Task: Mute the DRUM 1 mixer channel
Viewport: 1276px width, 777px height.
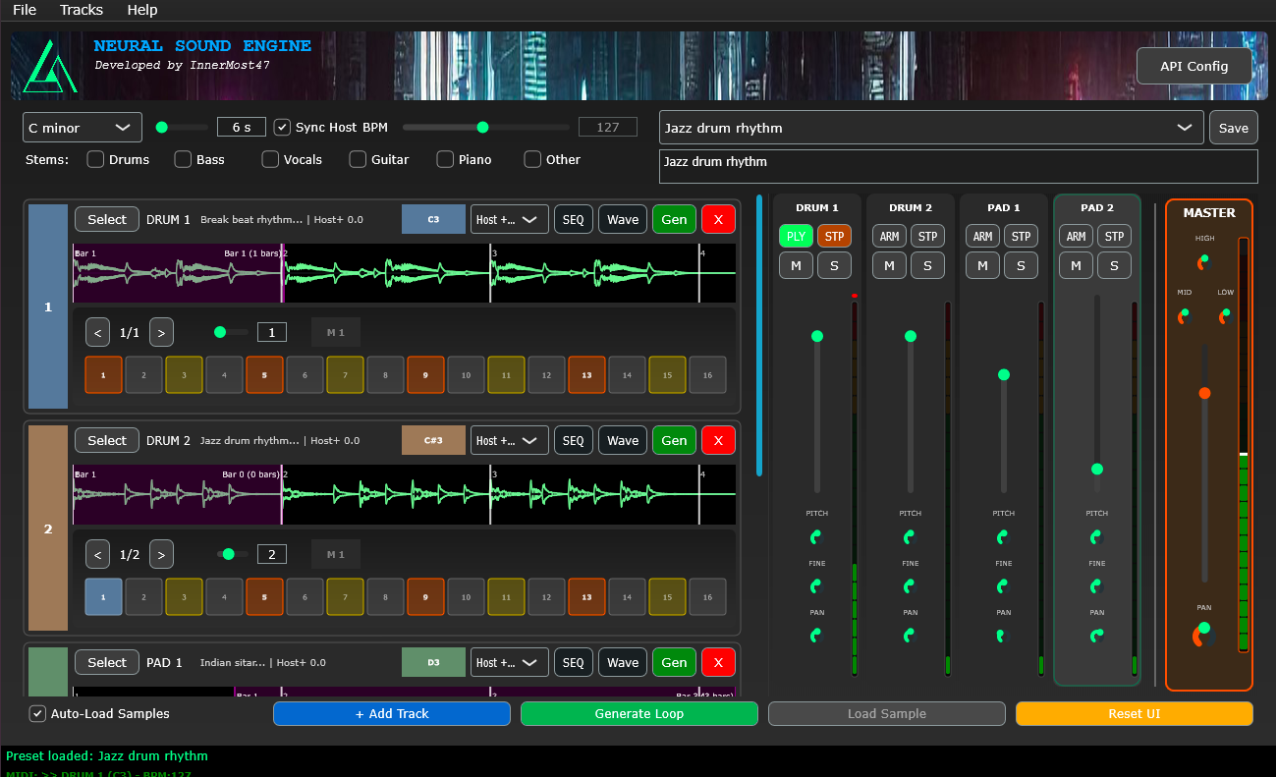Action: [x=796, y=265]
